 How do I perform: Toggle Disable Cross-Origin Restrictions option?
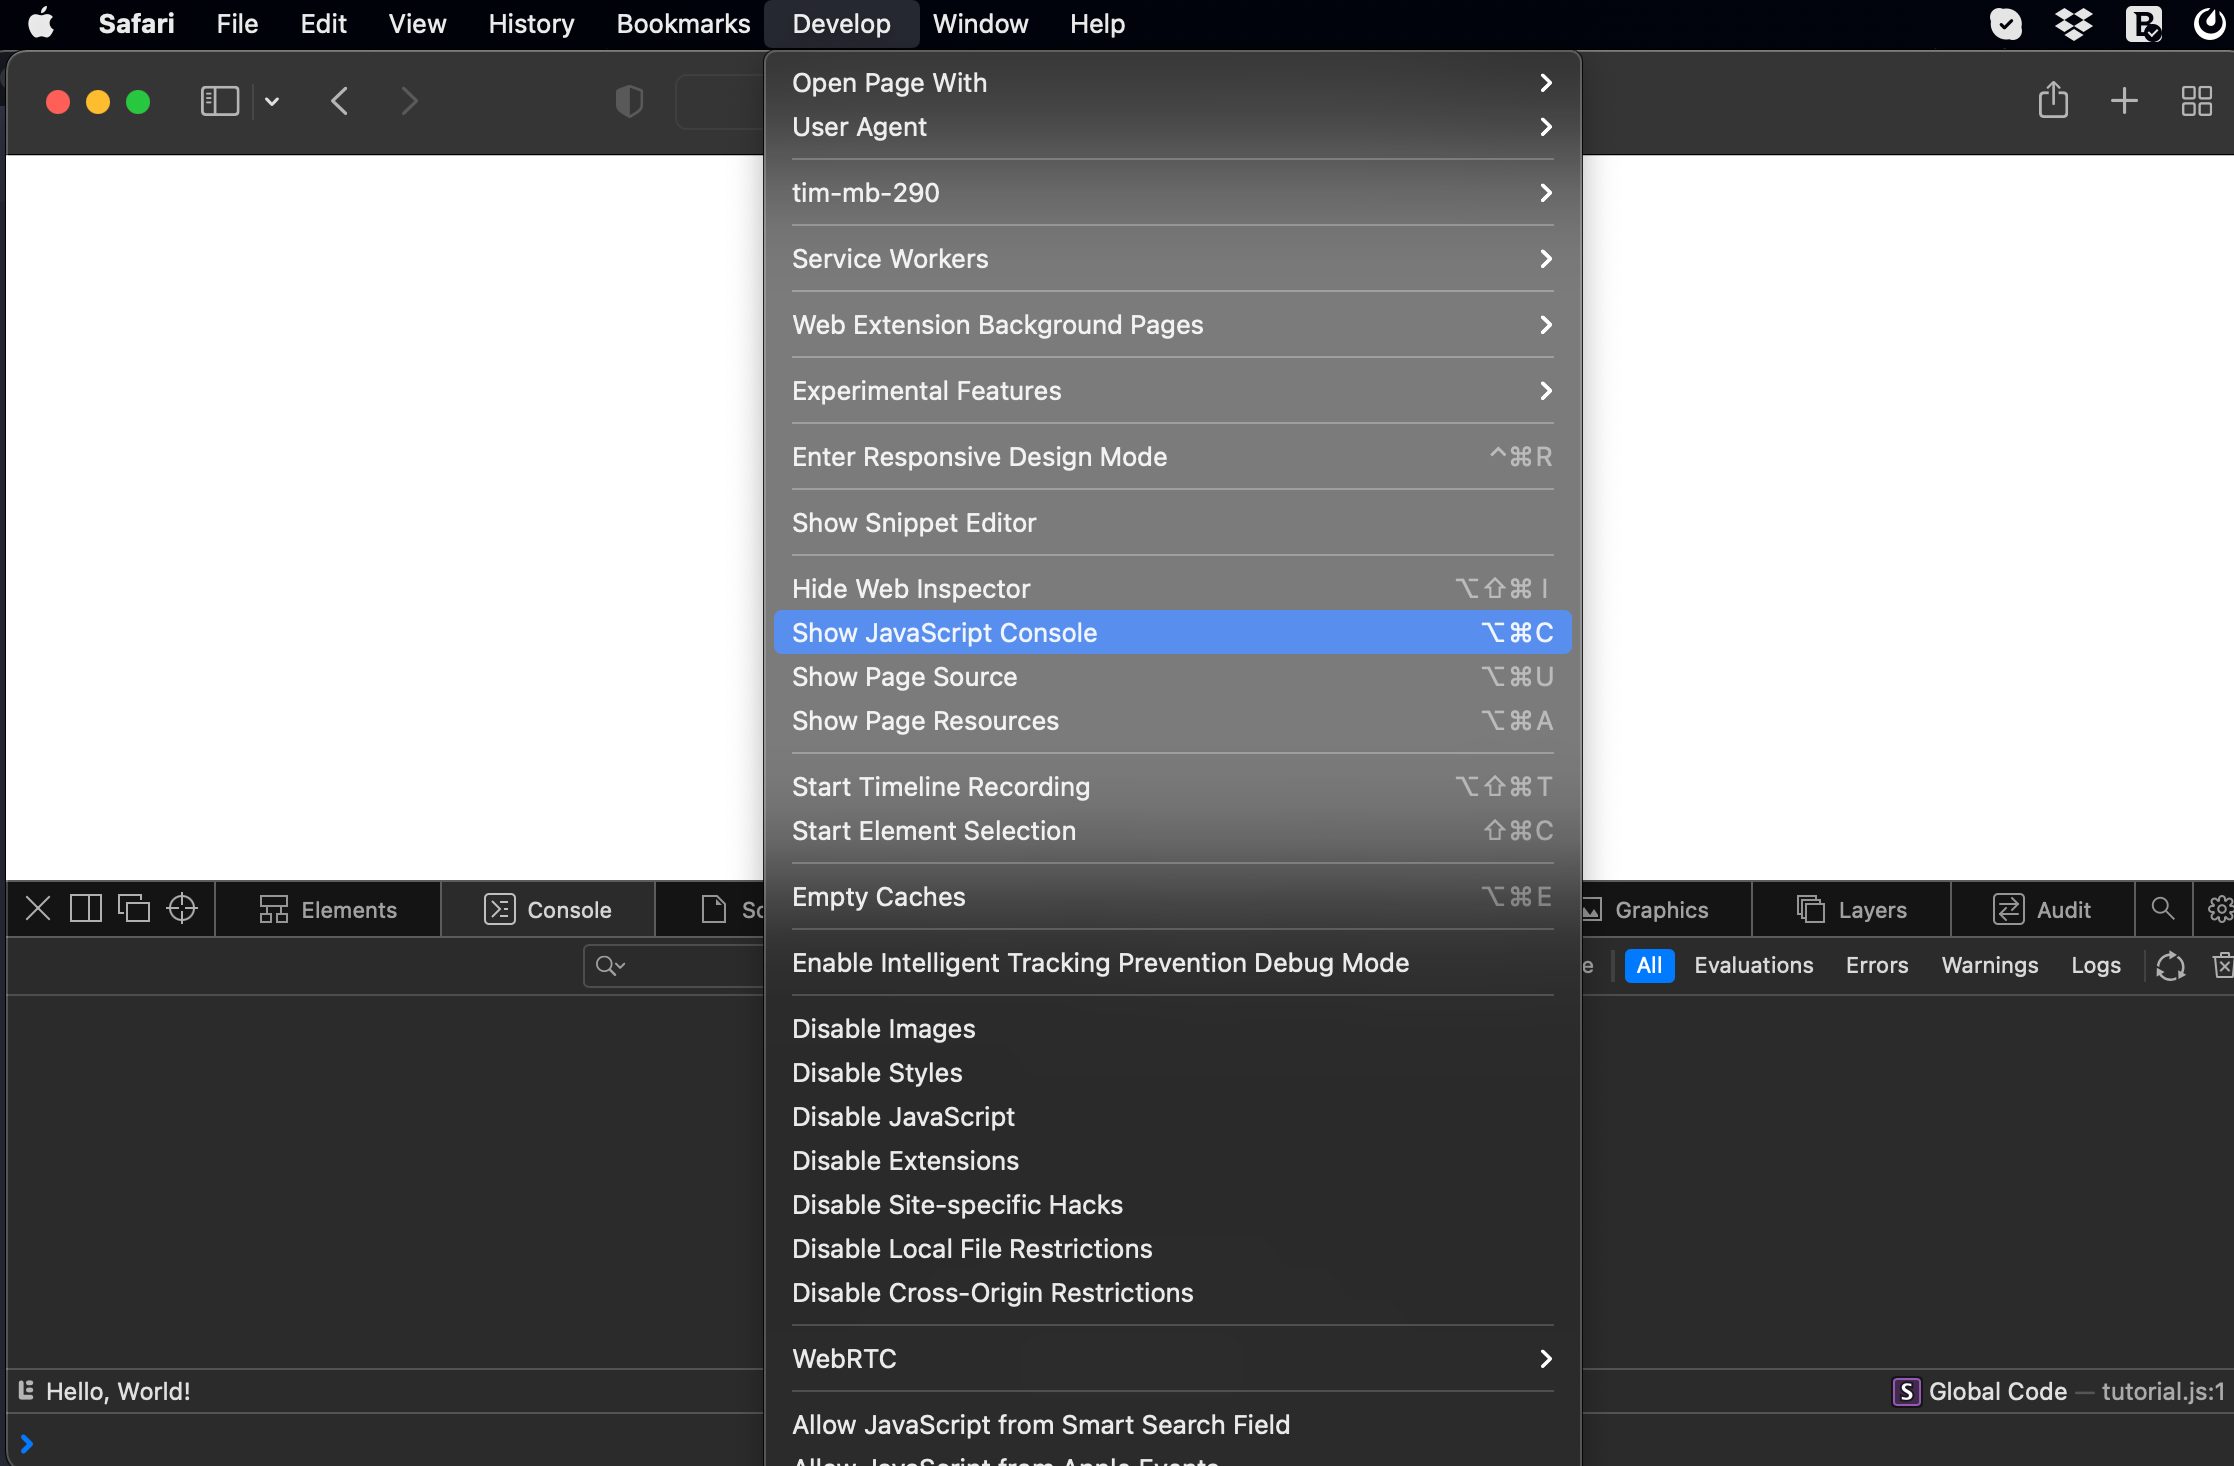point(992,1293)
